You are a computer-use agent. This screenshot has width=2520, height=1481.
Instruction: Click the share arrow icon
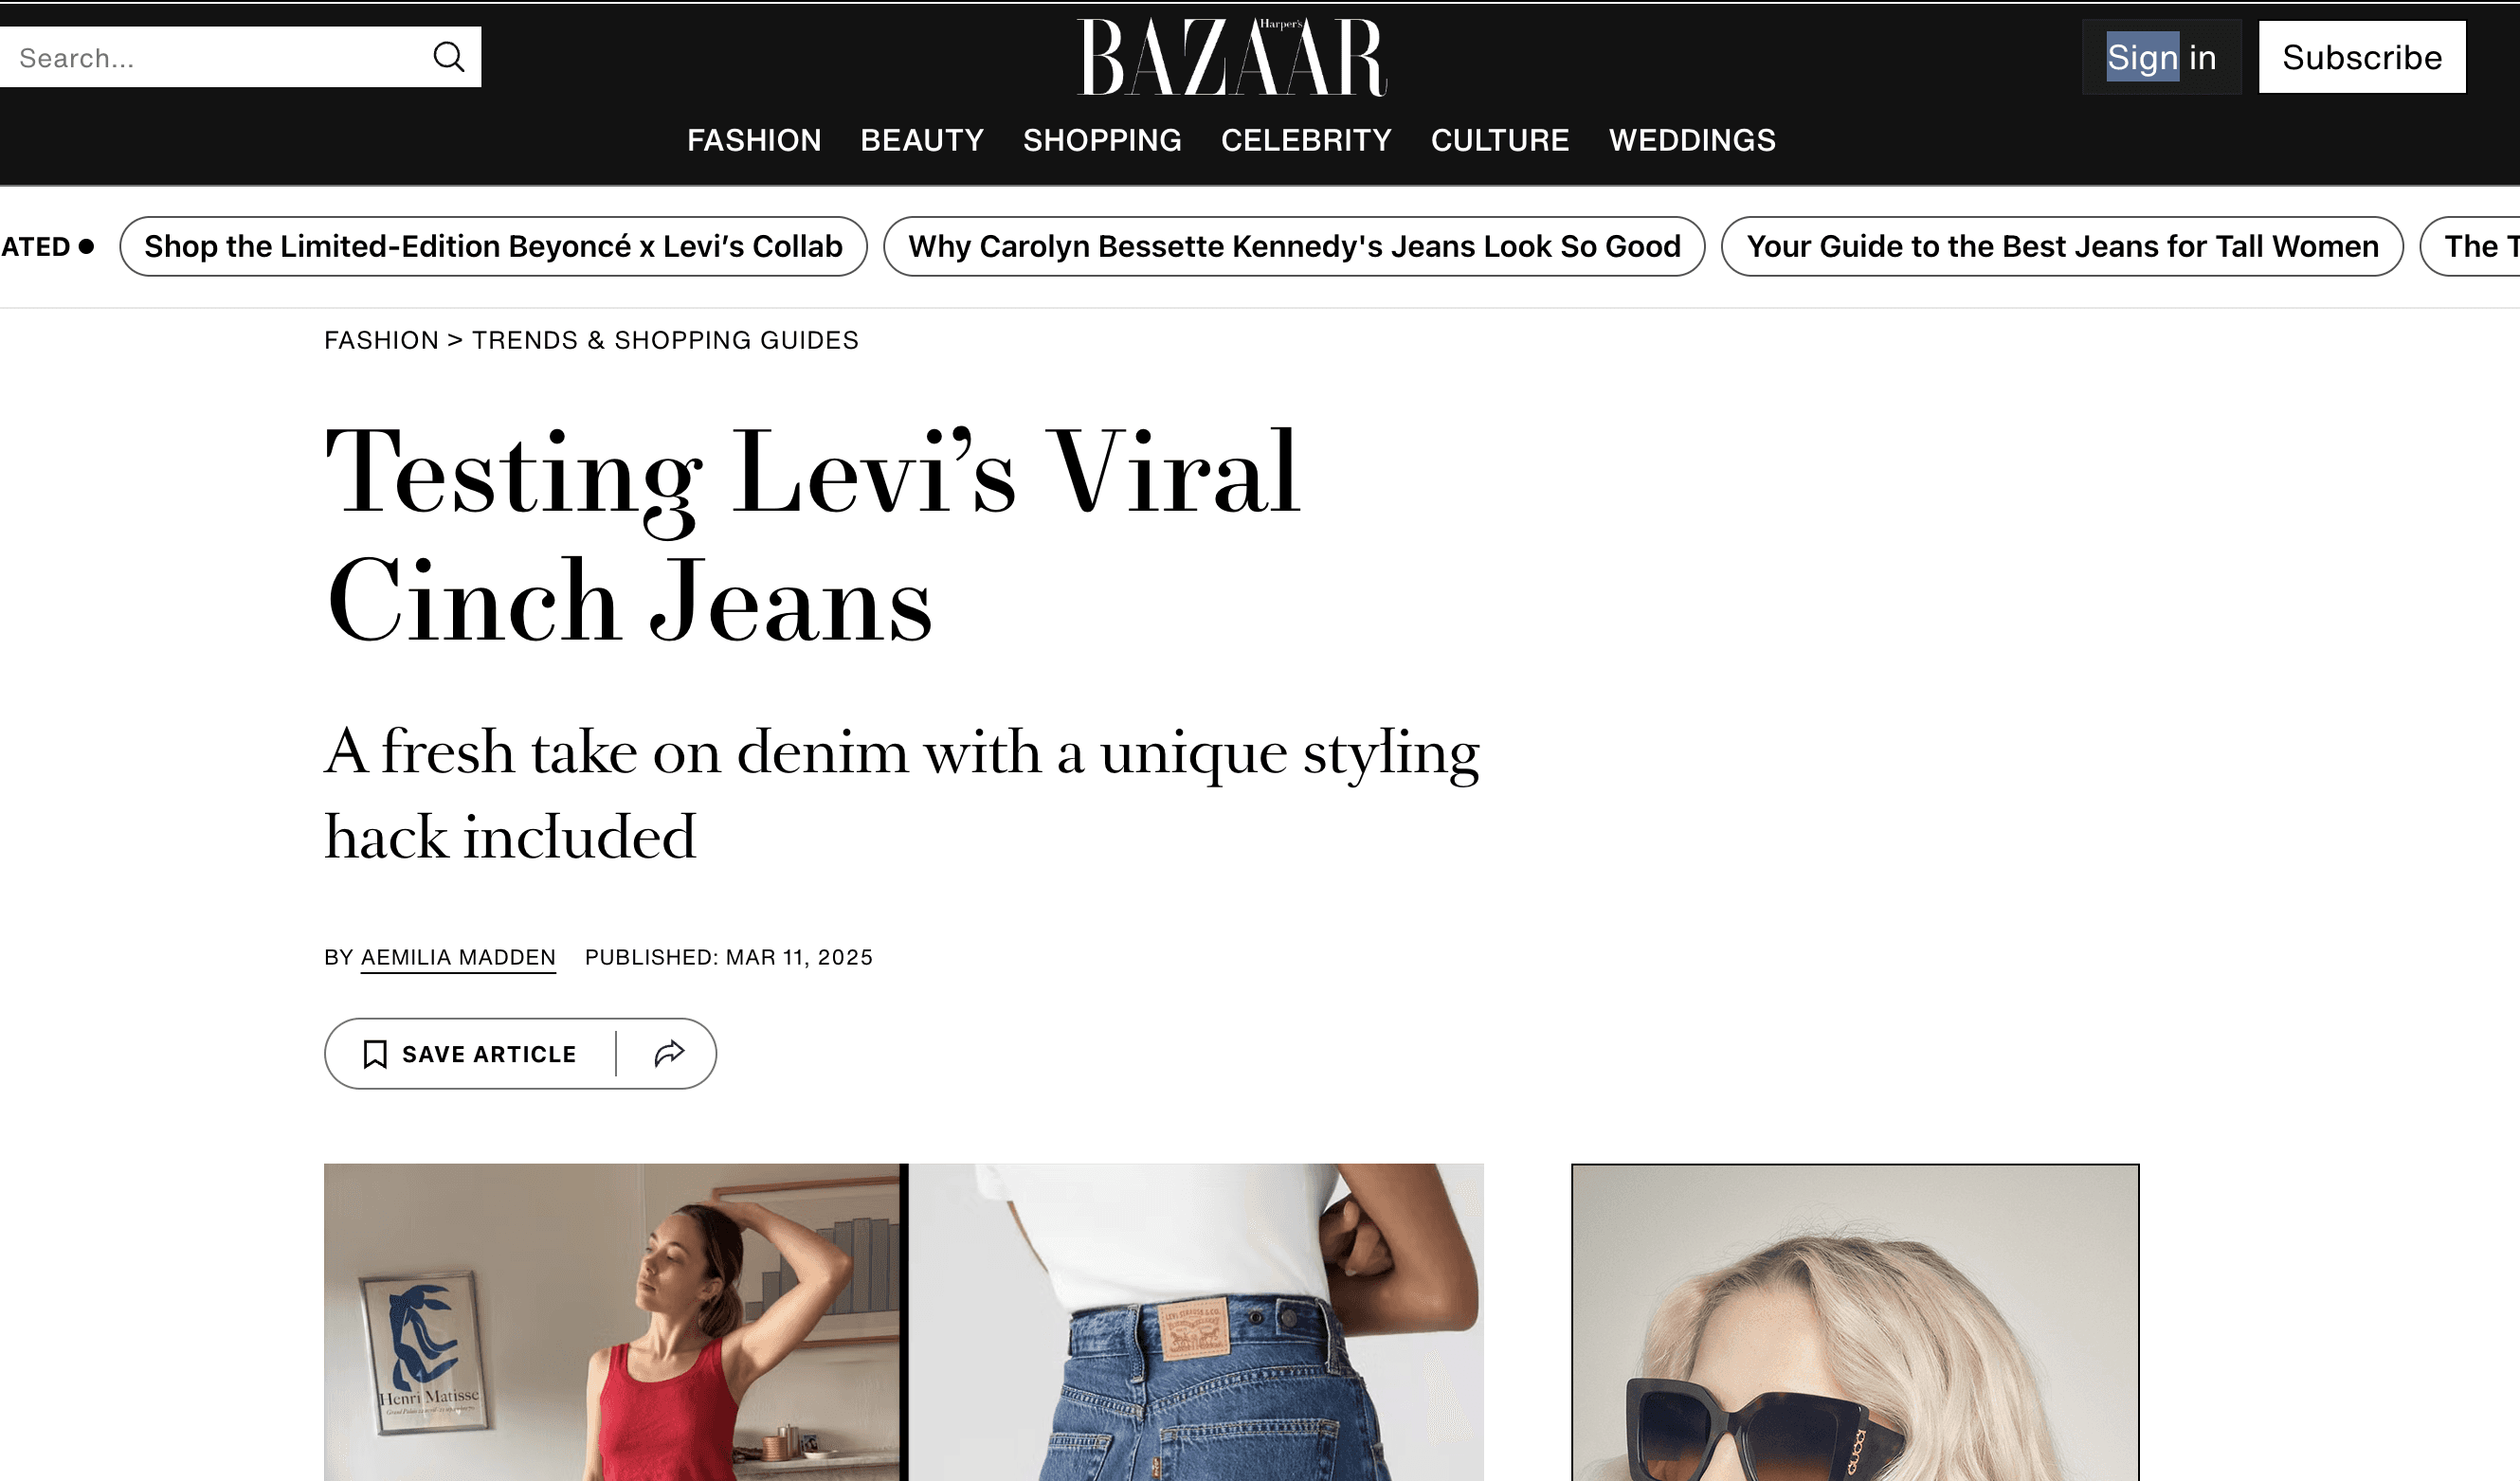pos(669,1053)
